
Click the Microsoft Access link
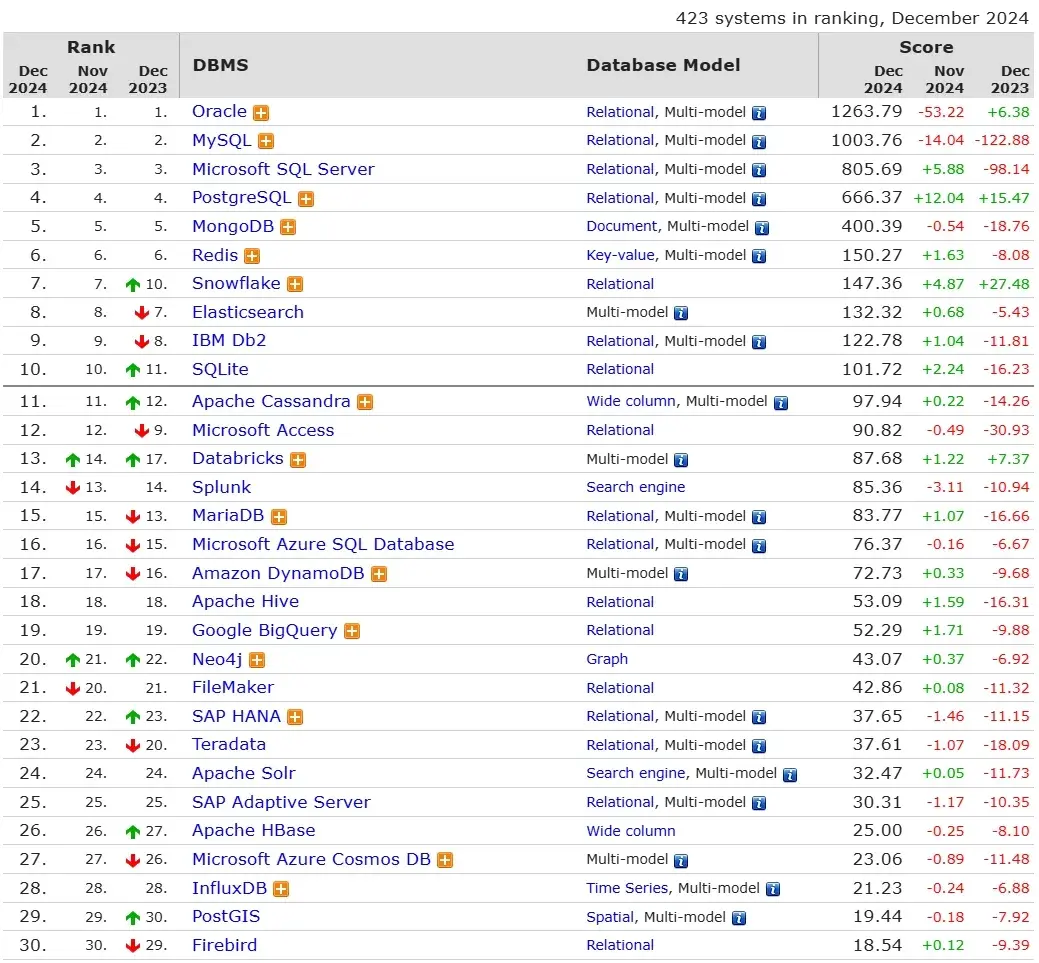[263, 430]
